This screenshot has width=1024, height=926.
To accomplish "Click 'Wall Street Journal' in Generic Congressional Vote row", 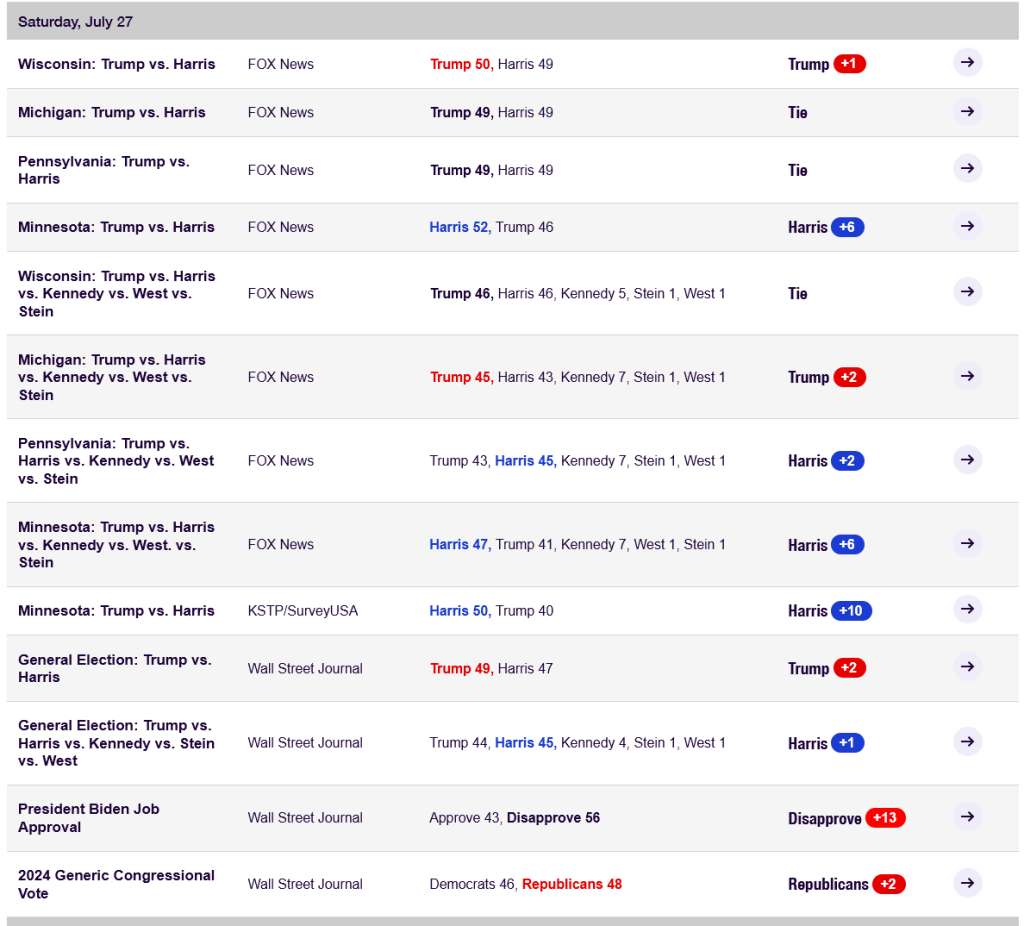I will [305, 884].
